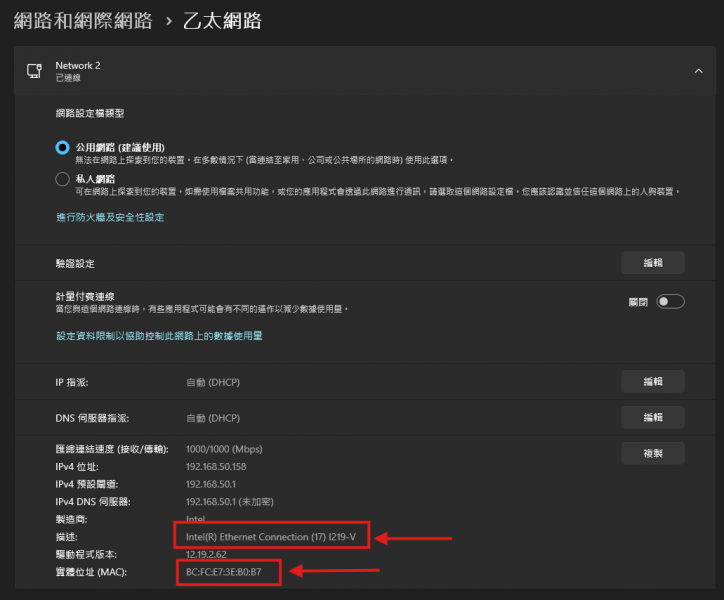Click Network 2 header text
The height and width of the screenshot is (600, 724).
[x=78, y=66]
